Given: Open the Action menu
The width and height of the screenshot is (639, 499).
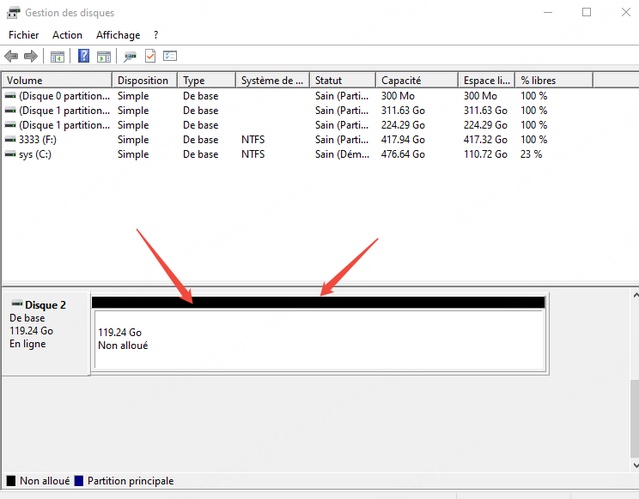Looking at the screenshot, I should pos(67,35).
